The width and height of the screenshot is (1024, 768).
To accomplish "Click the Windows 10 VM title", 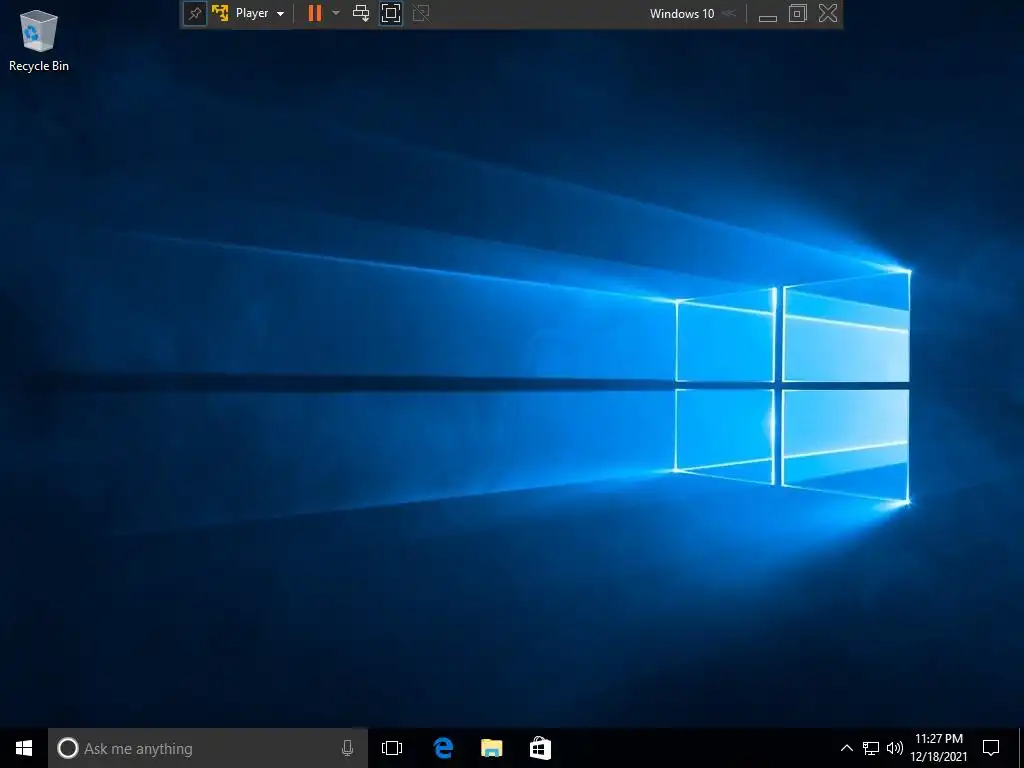I will 682,13.
